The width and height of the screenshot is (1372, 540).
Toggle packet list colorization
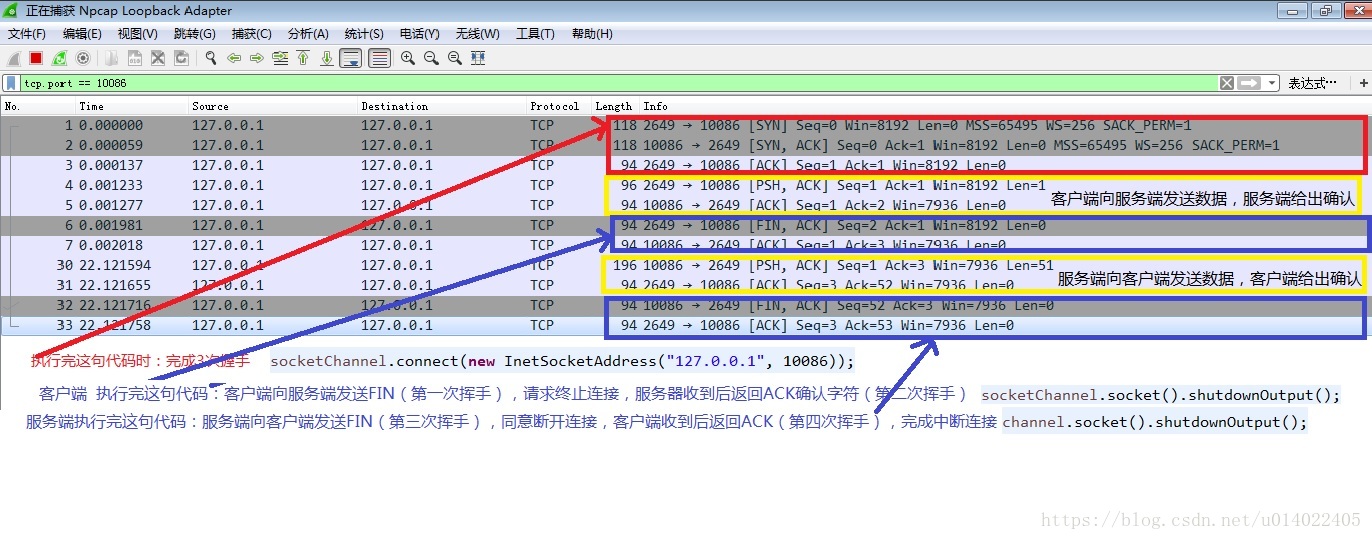(x=379, y=58)
